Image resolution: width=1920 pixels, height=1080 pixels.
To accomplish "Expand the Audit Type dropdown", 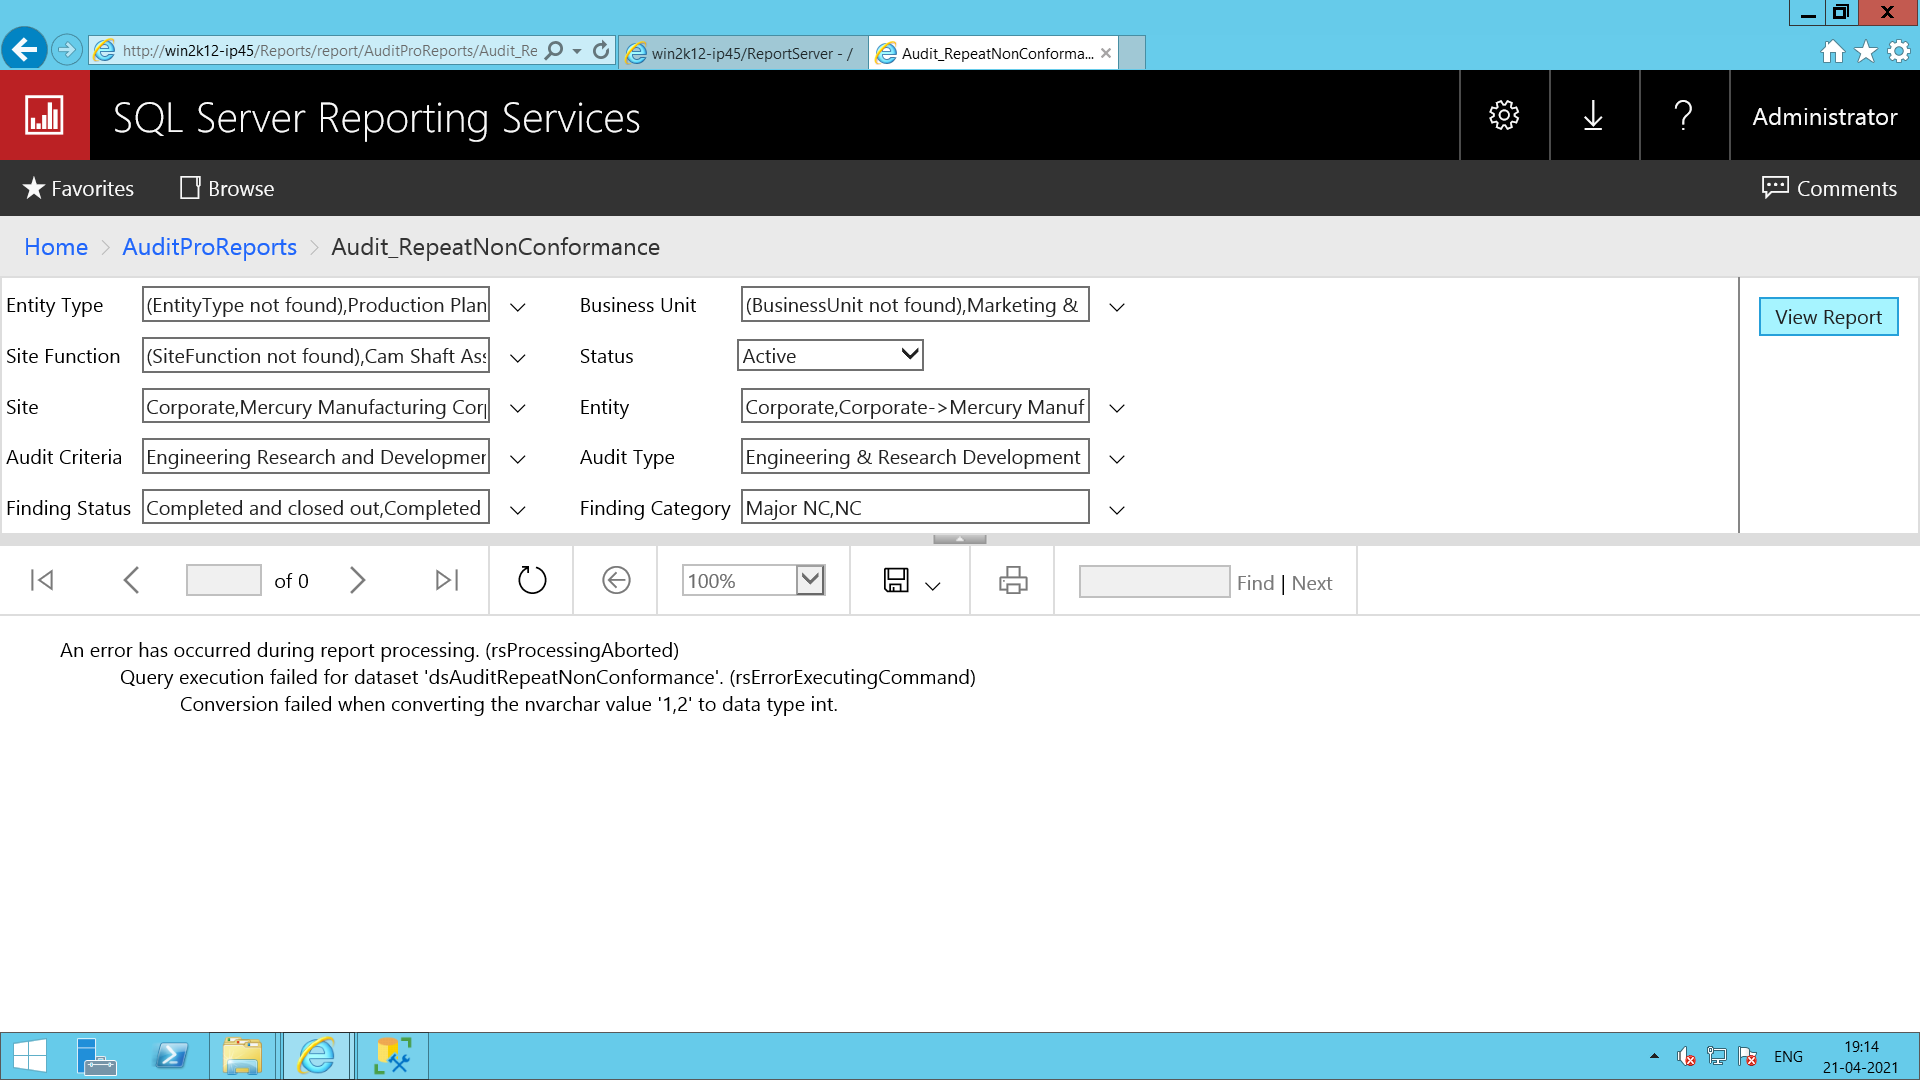I will [x=1117, y=459].
